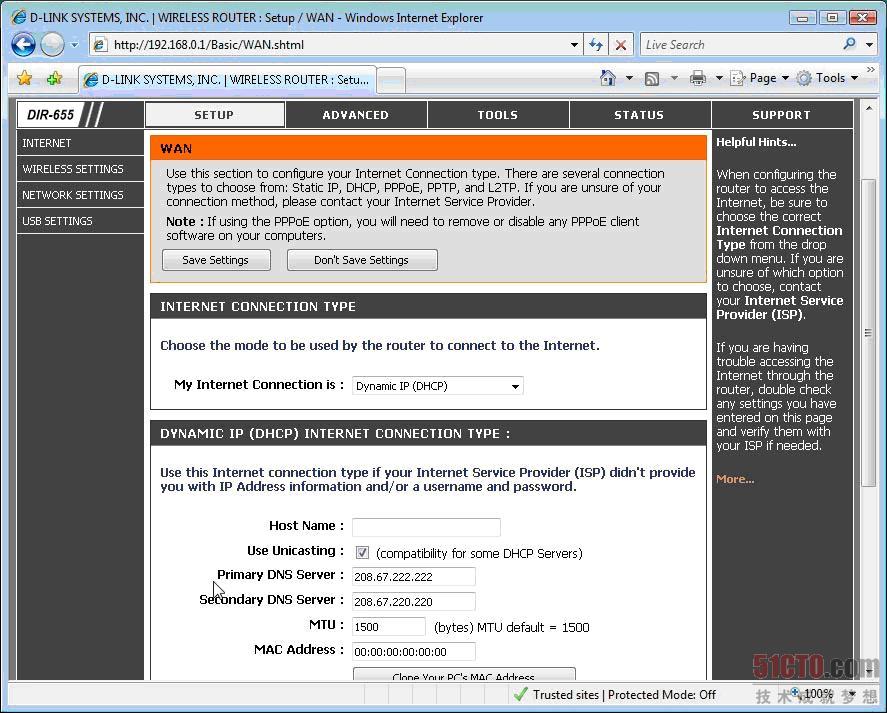Click the Internet Explorer title bar icon

[x=19, y=17]
